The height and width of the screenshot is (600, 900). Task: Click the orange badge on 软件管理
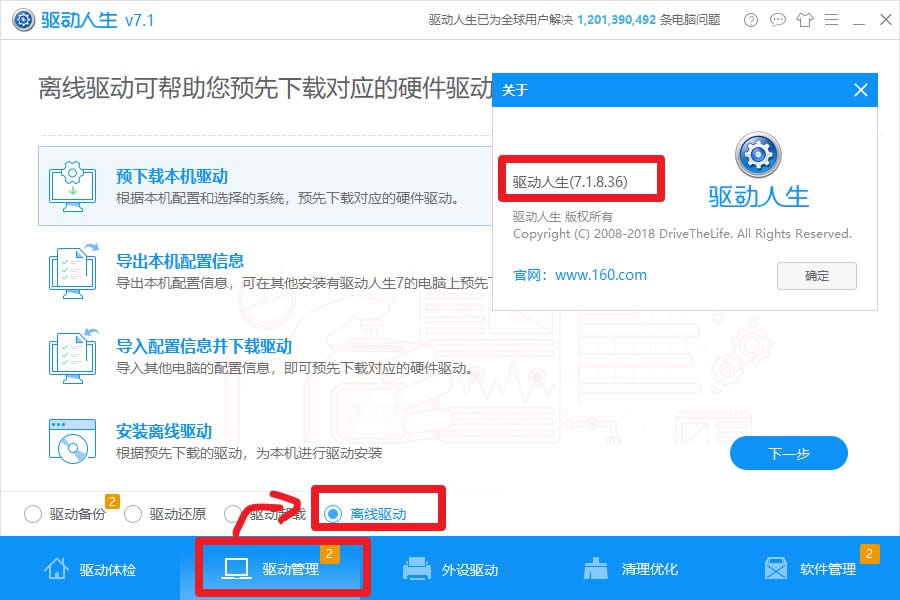pyautogui.click(x=869, y=553)
